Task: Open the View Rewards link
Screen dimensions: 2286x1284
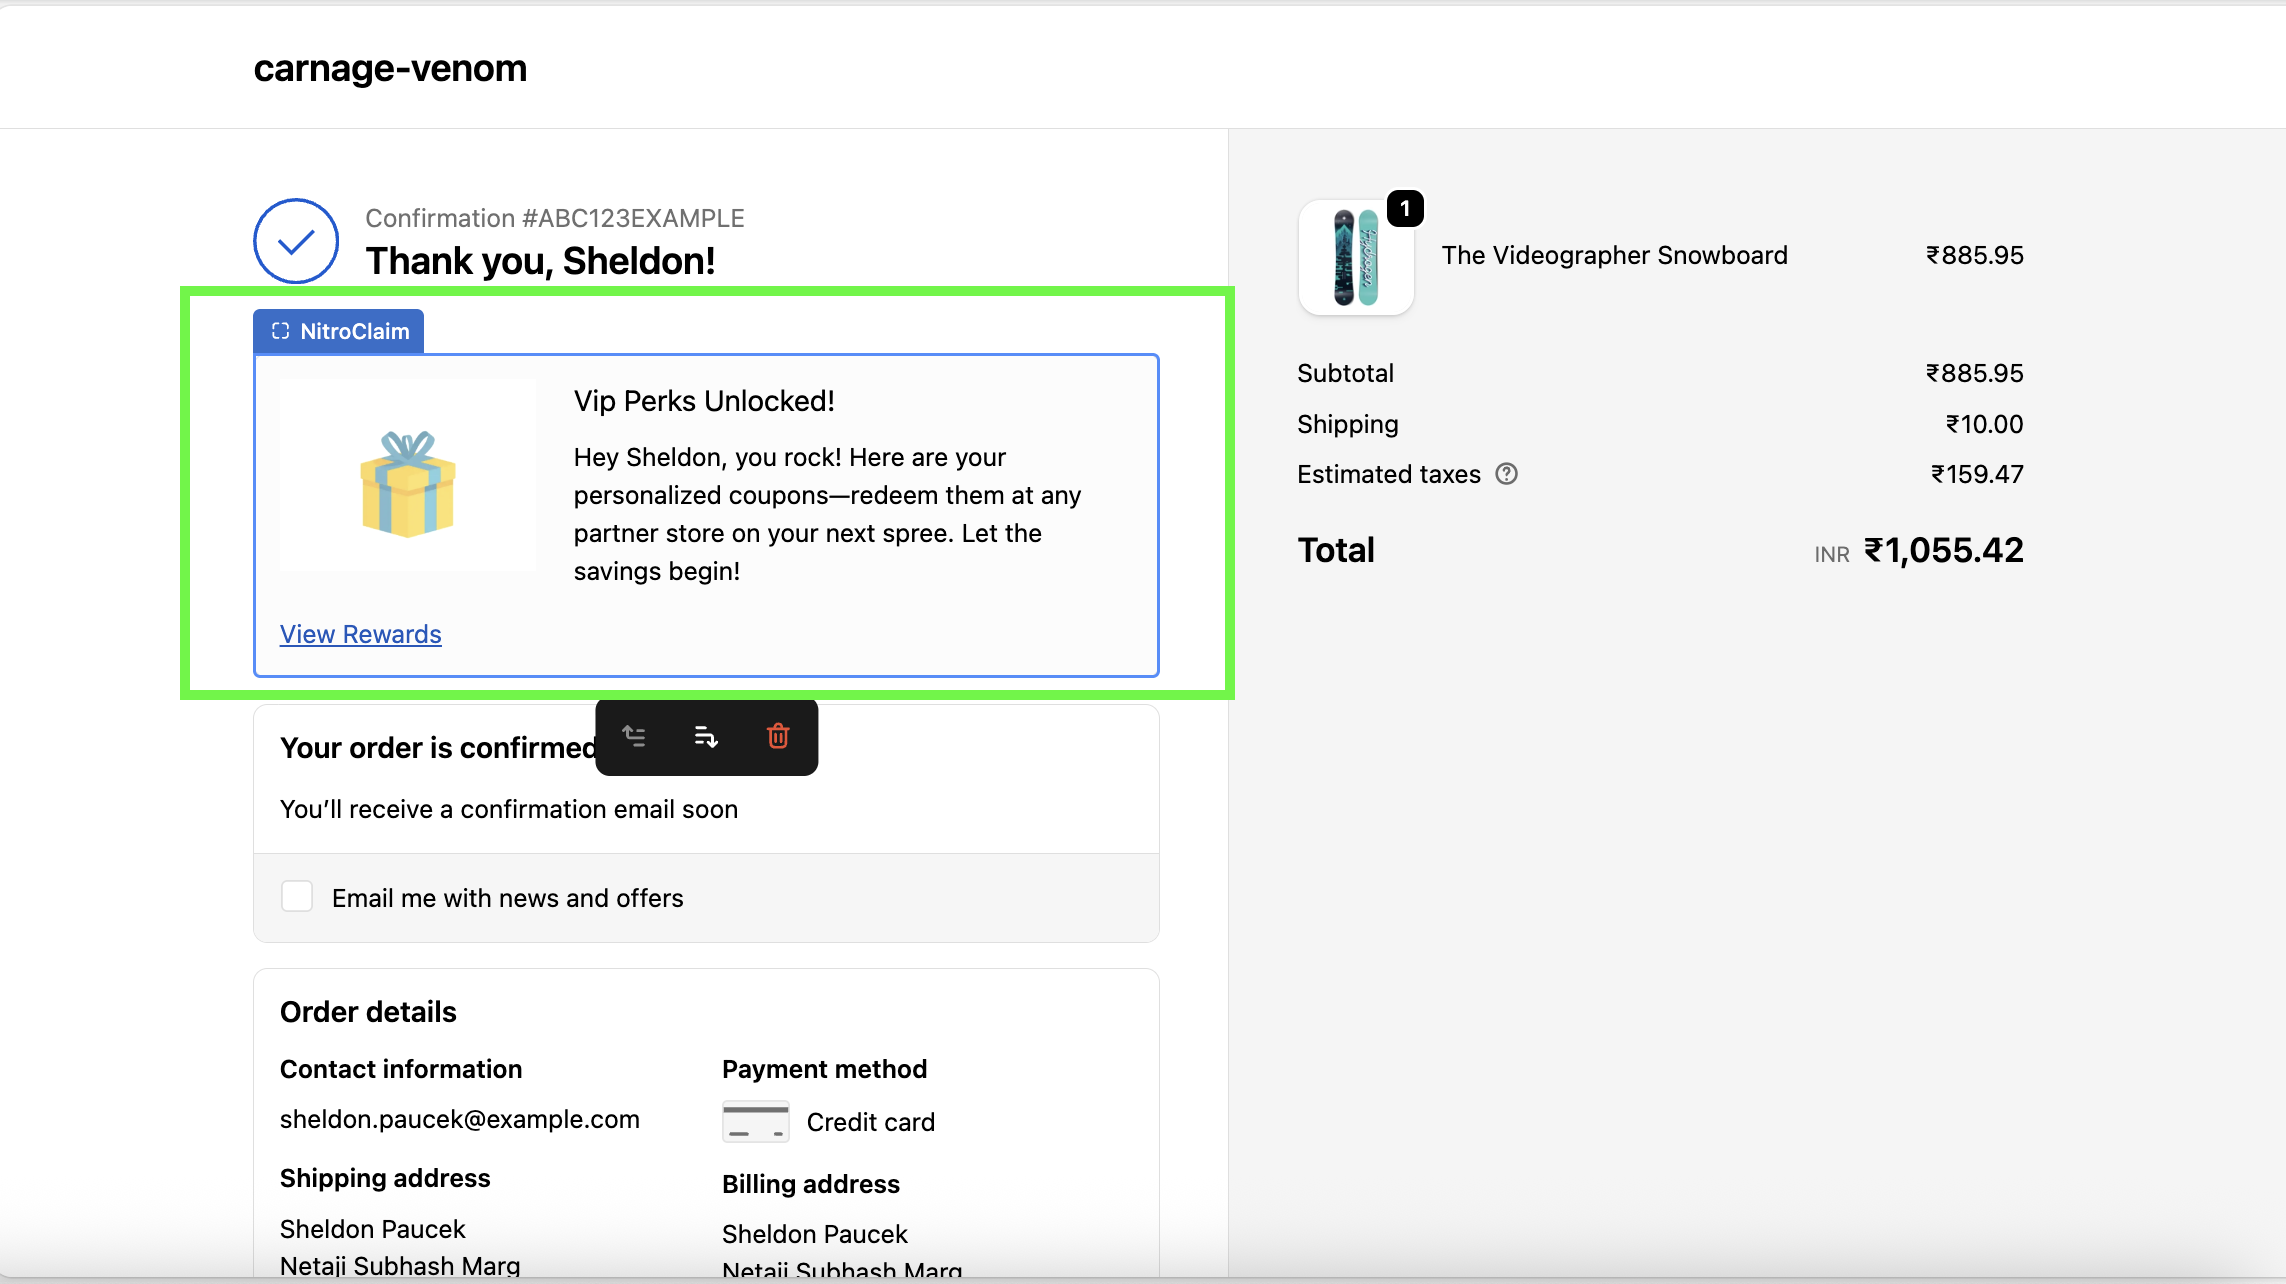Action: pos(360,634)
